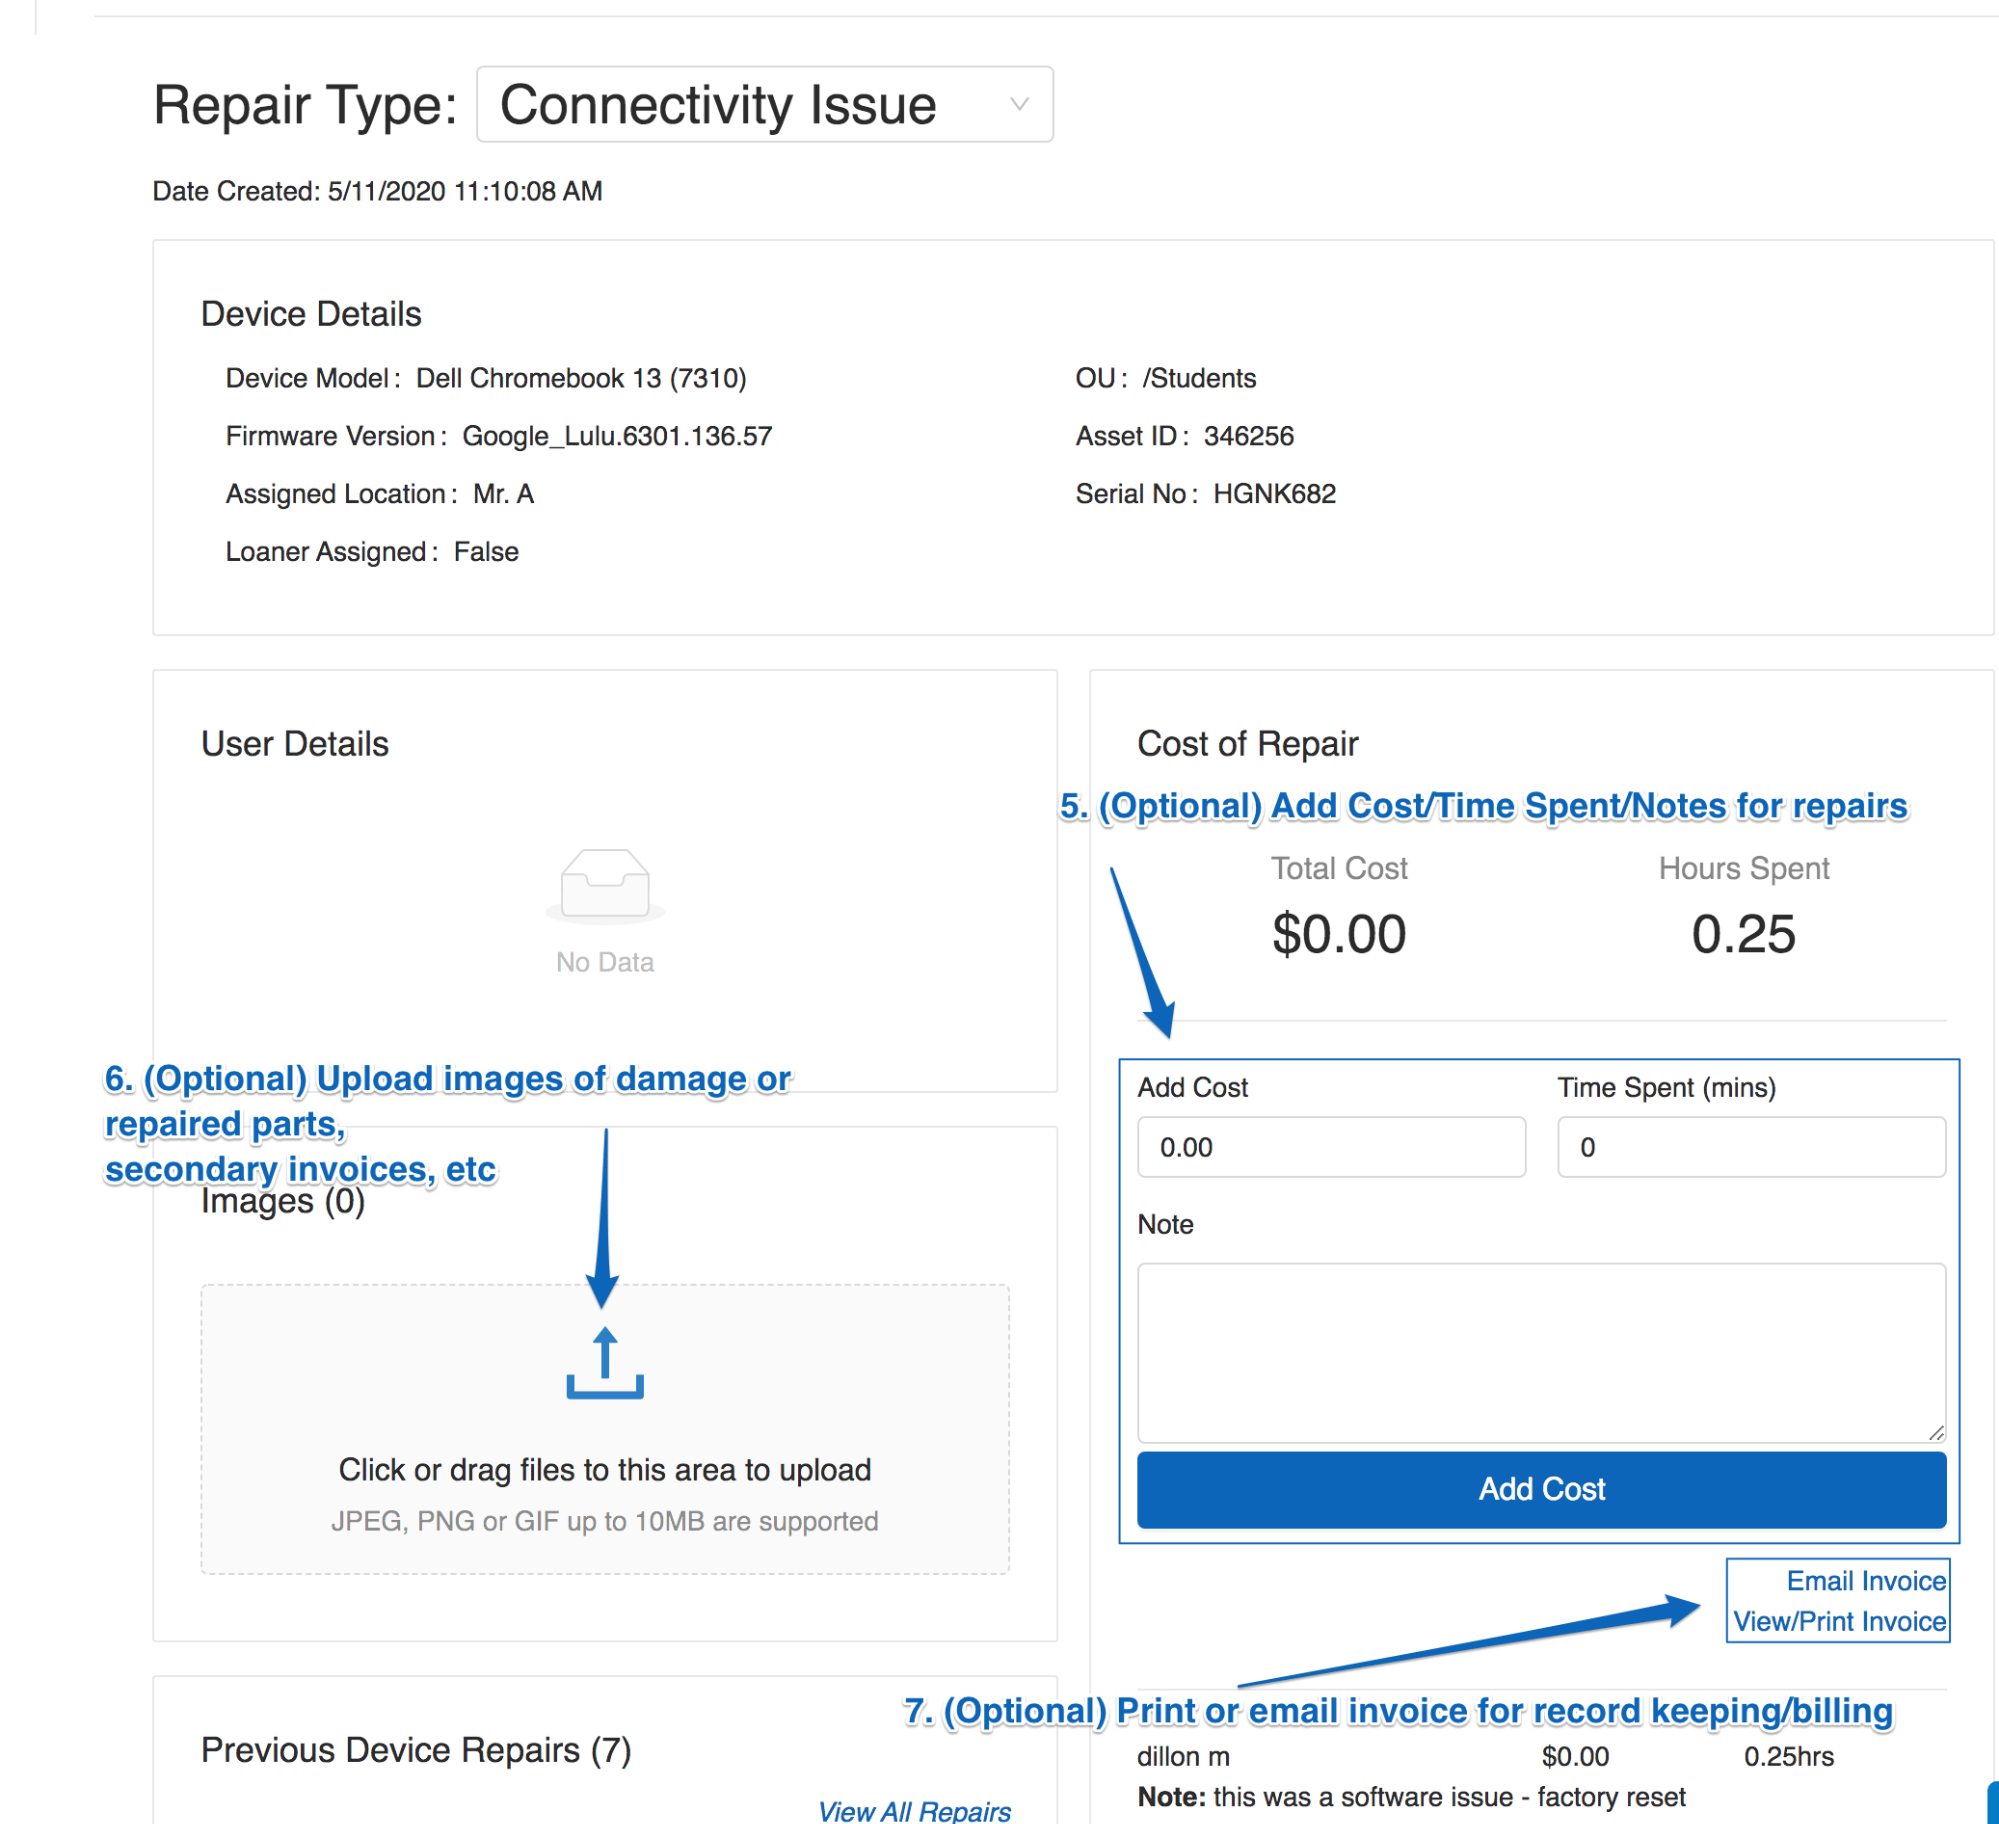The image size is (1999, 1824).
Task: Select the Asset ID 346256
Action: click(x=1248, y=436)
